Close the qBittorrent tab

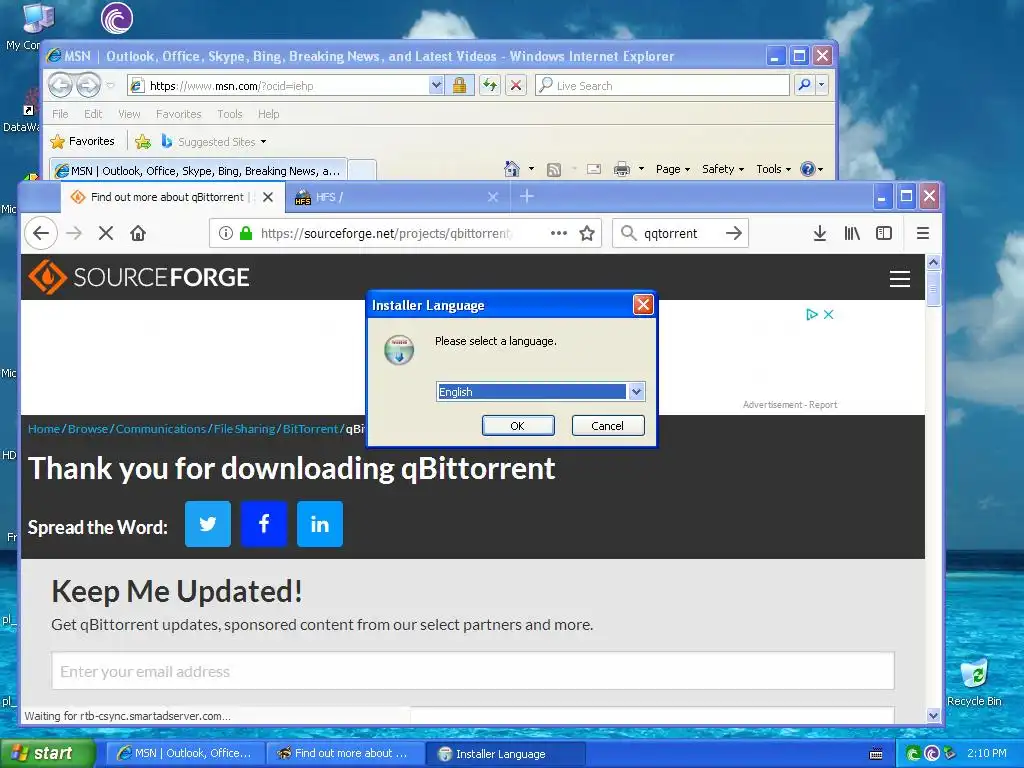(x=268, y=197)
